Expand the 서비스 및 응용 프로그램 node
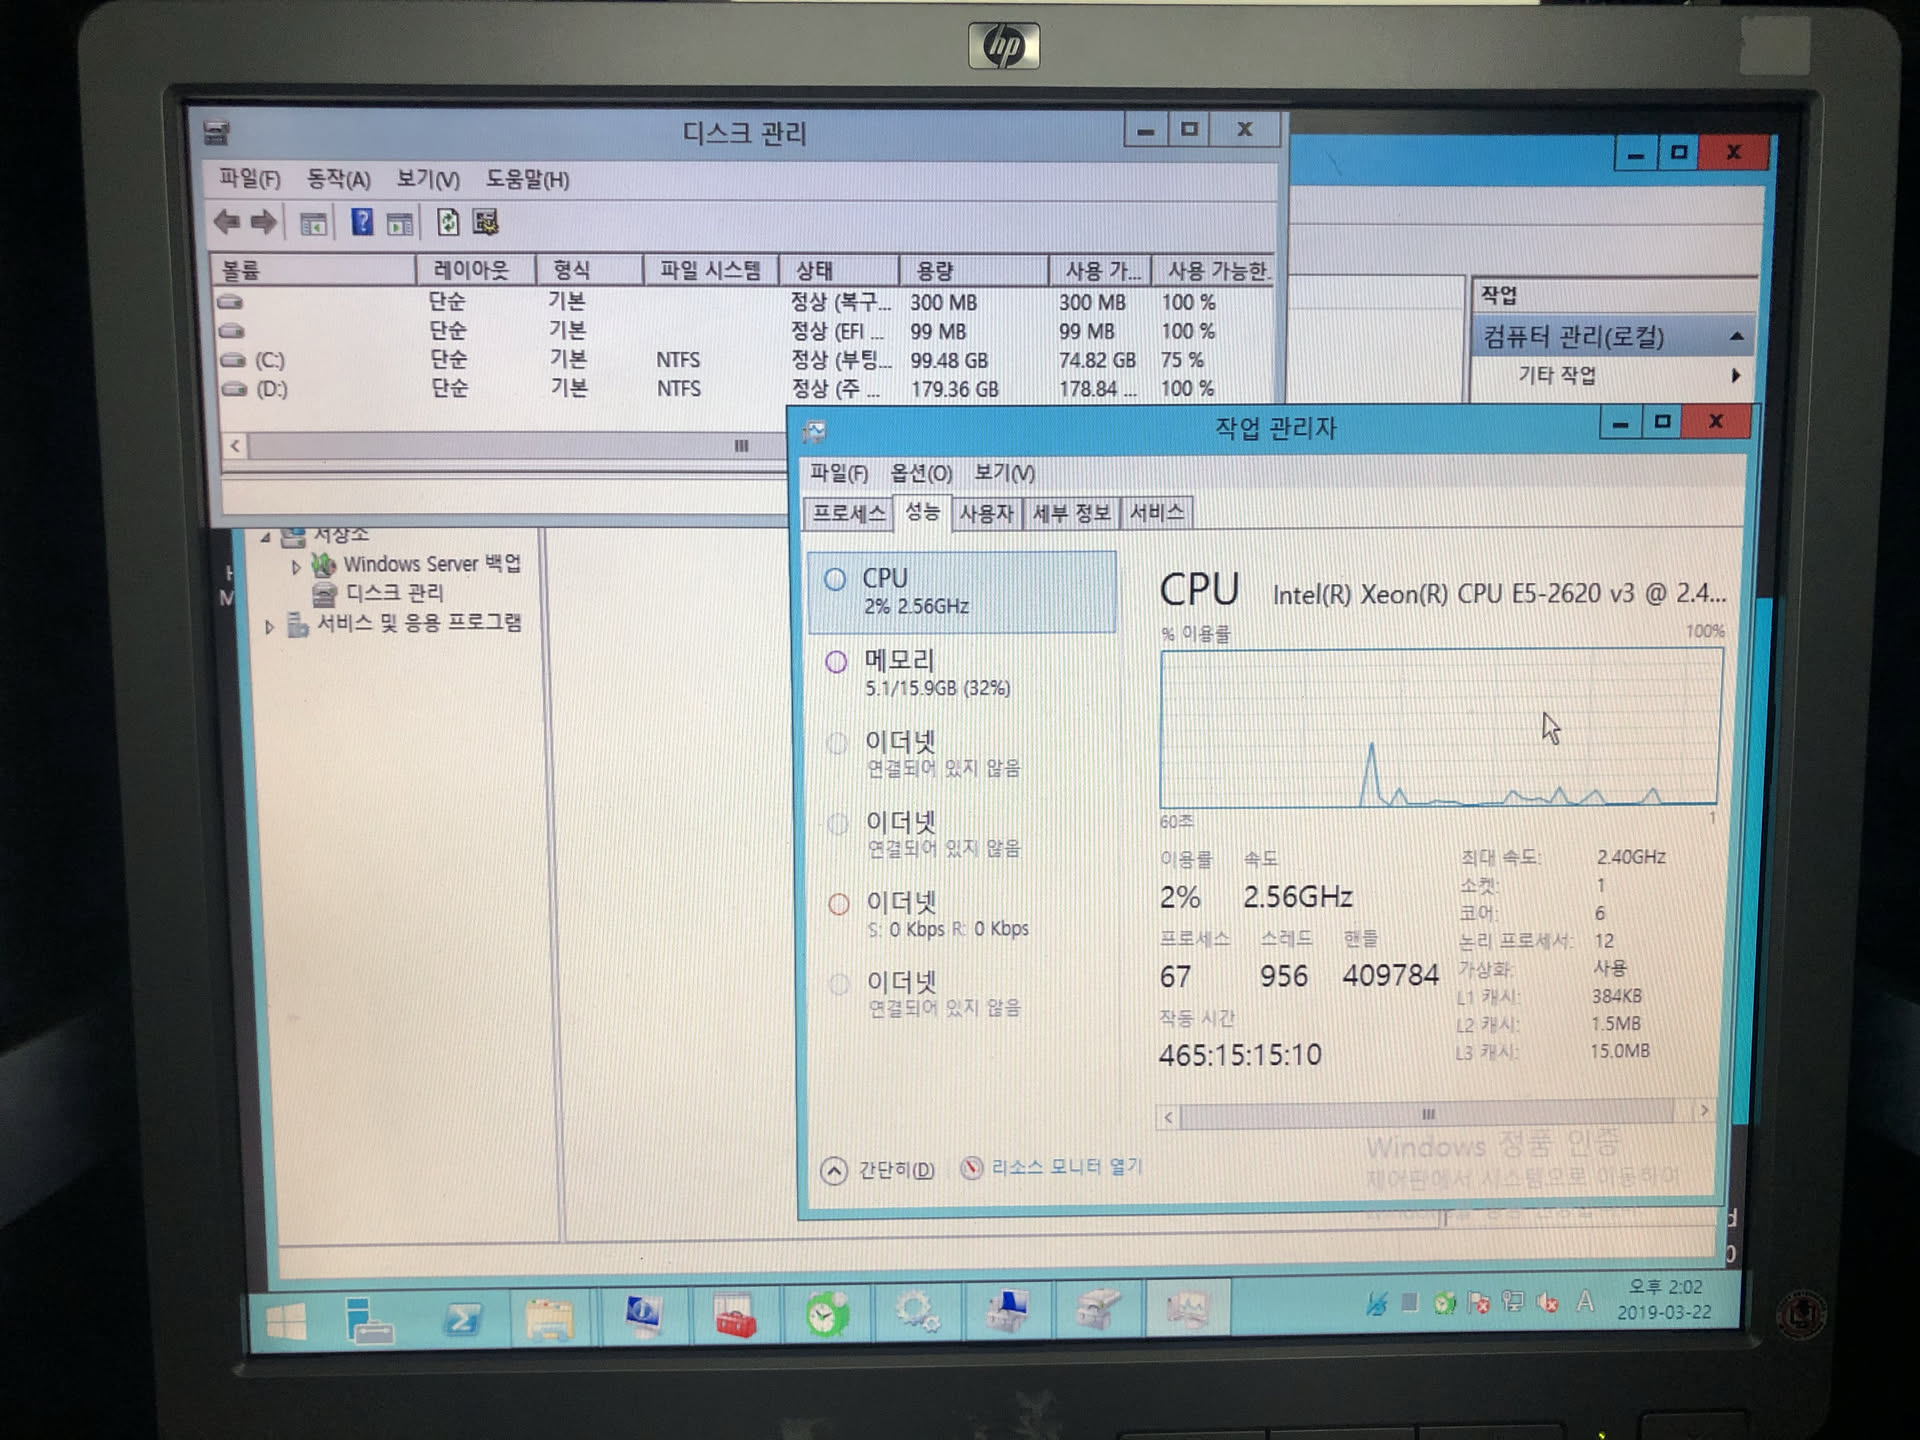 click(x=268, y=627)
